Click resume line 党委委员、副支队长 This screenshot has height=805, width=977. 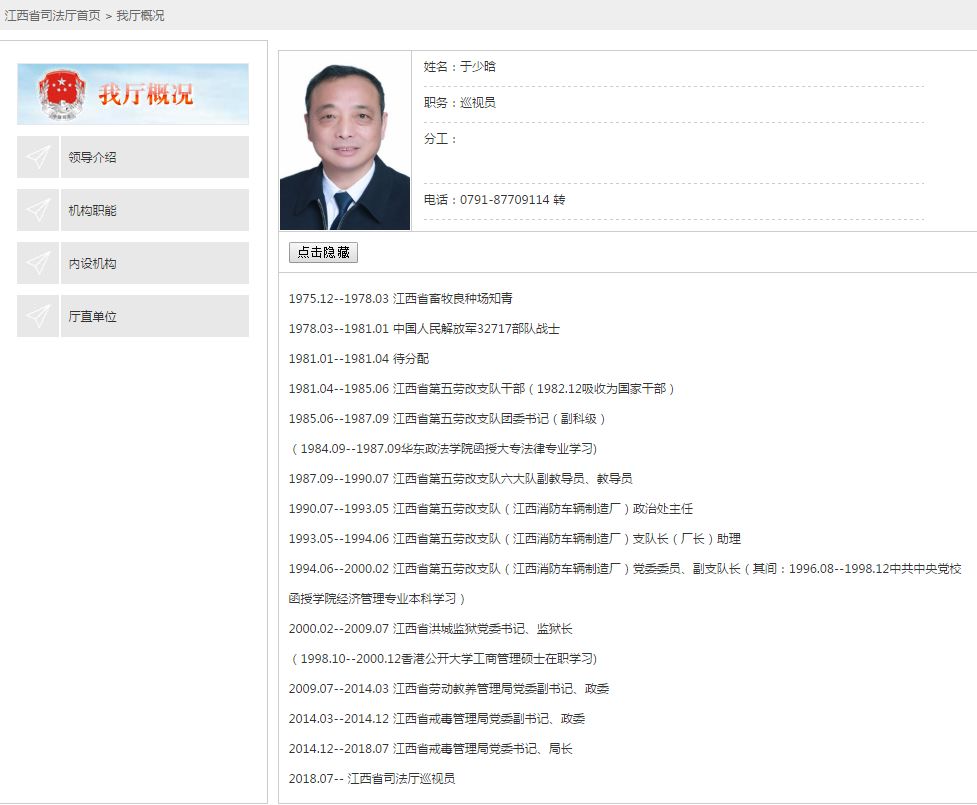click(x=625, y=568)
